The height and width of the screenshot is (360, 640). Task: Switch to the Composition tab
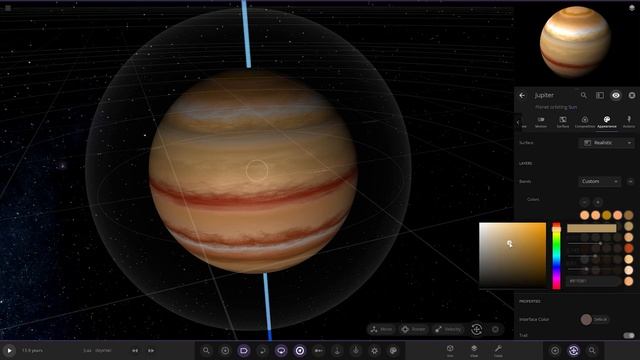[585, 122]
